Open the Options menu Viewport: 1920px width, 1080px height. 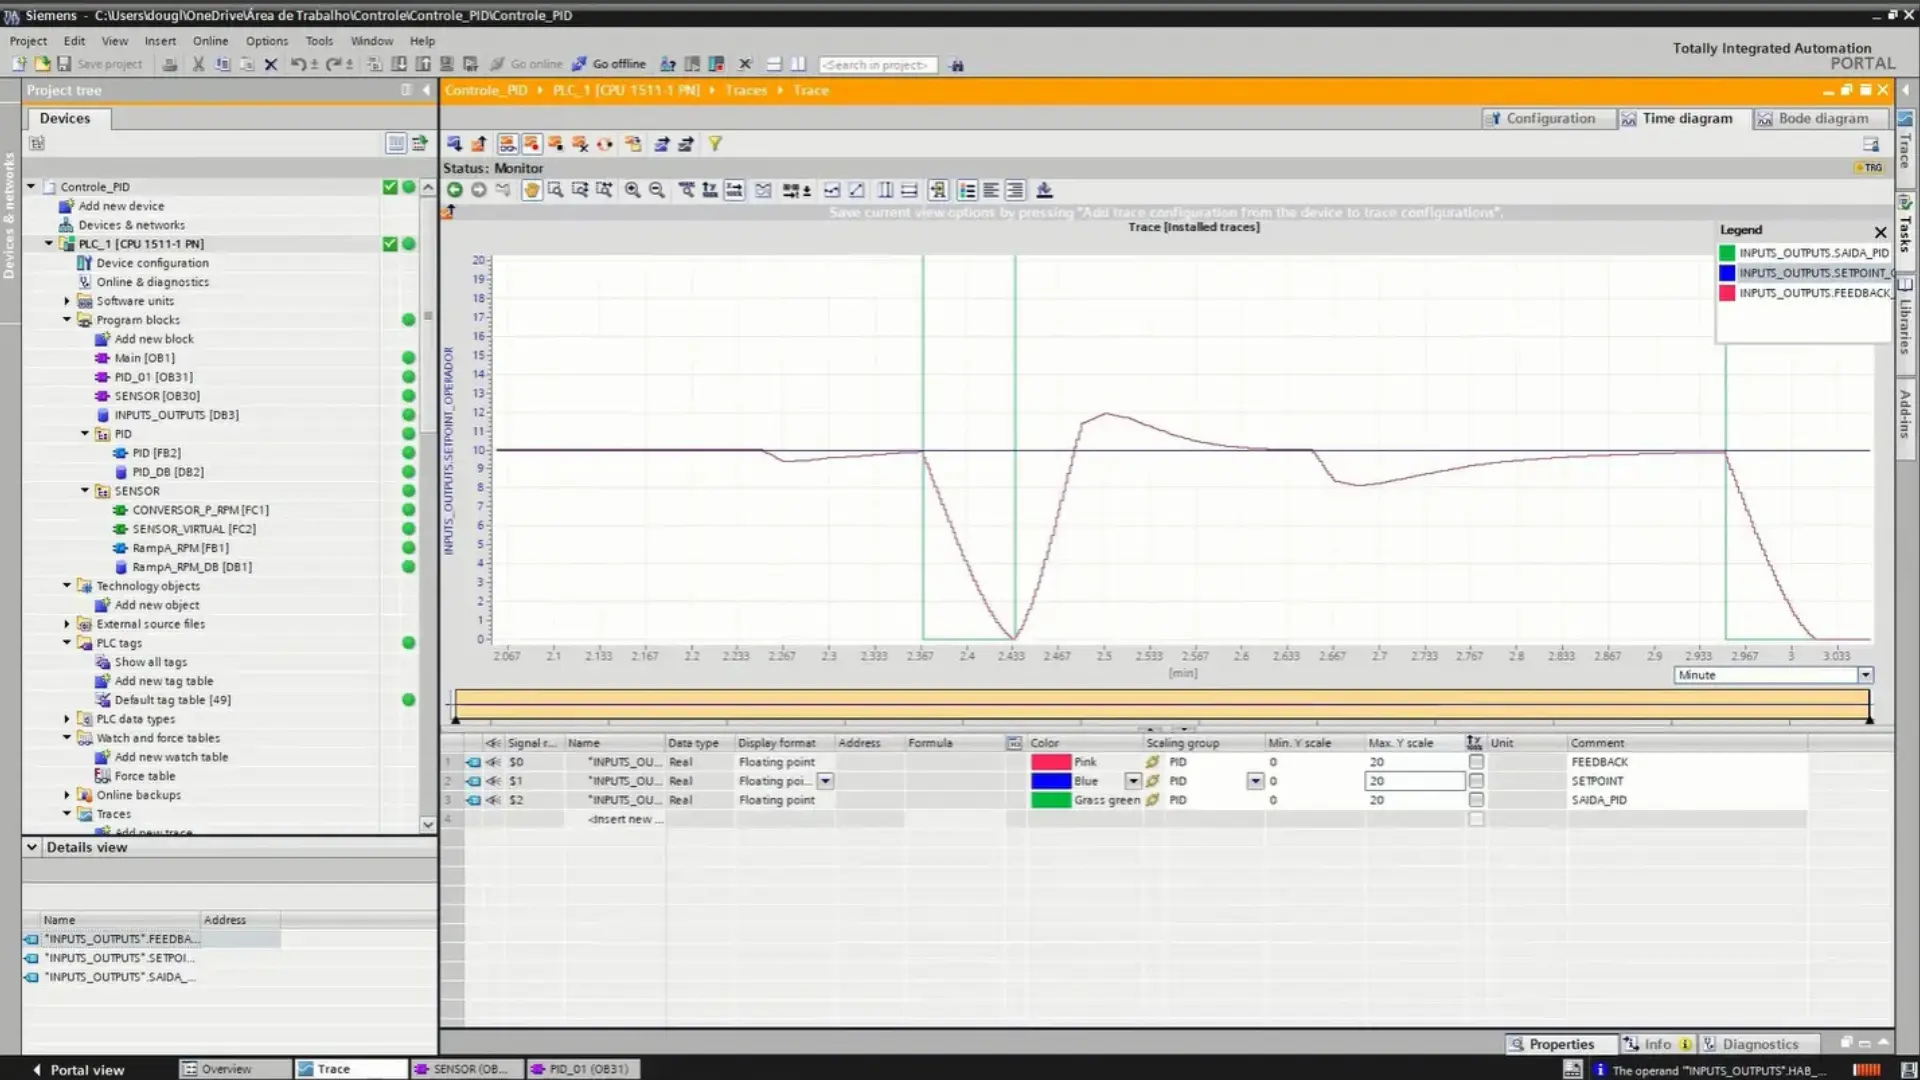coord(266,41)
